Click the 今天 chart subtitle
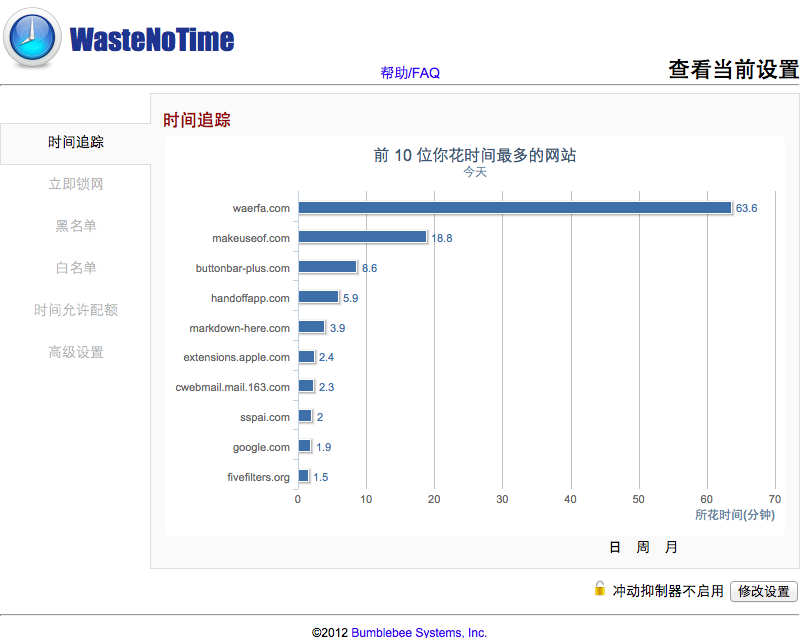 pos(475,172)
